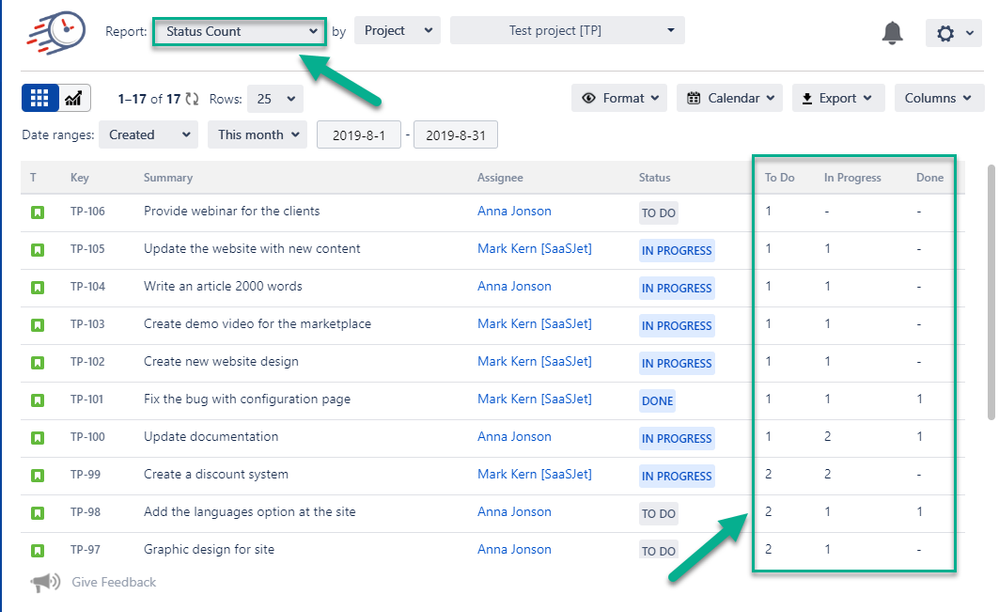This screenshot has width=999, height=612.
Task: Click summary 'Graphic design for site'
Action: click(x=209, y=549)
